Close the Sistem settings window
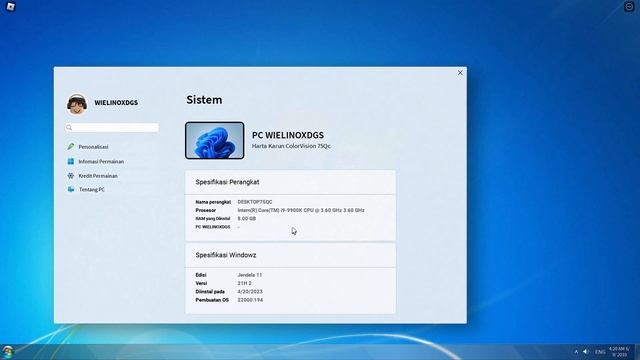Viewport: 640px width, 360px height. coord(460,73)
